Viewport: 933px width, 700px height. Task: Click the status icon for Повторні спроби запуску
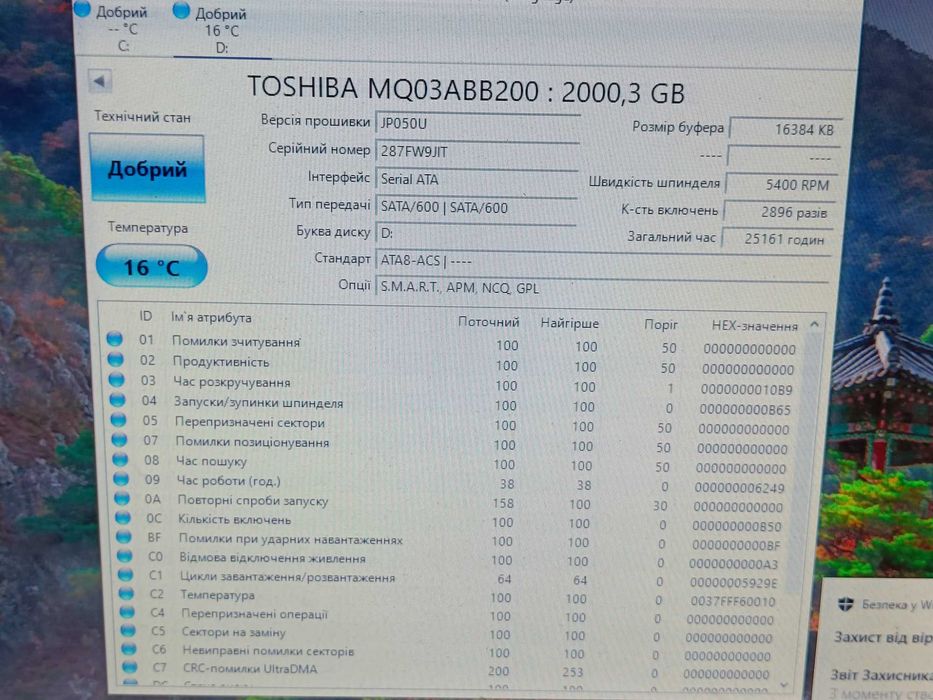pyautogui.click(x=122, y=498)
